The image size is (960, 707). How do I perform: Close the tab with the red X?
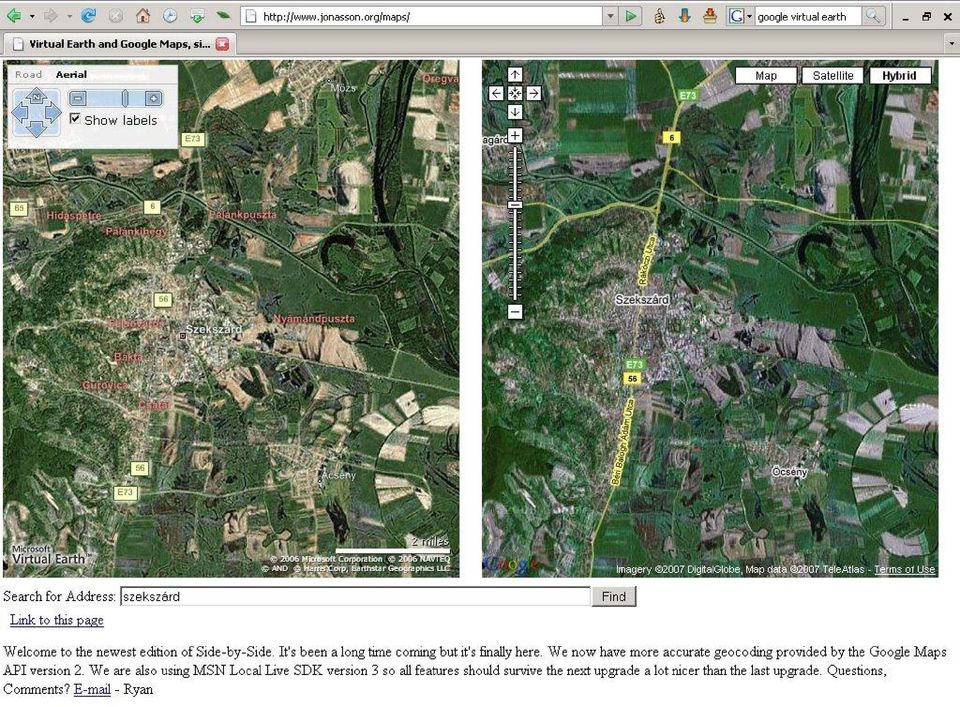(222, 44)
